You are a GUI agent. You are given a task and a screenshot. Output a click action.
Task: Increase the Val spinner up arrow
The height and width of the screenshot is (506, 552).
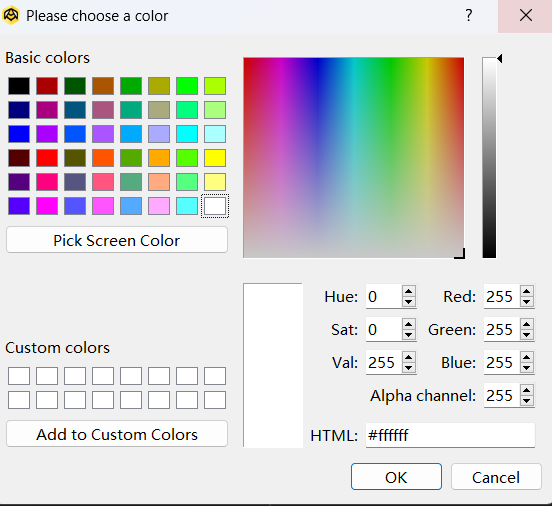(408, 357)
